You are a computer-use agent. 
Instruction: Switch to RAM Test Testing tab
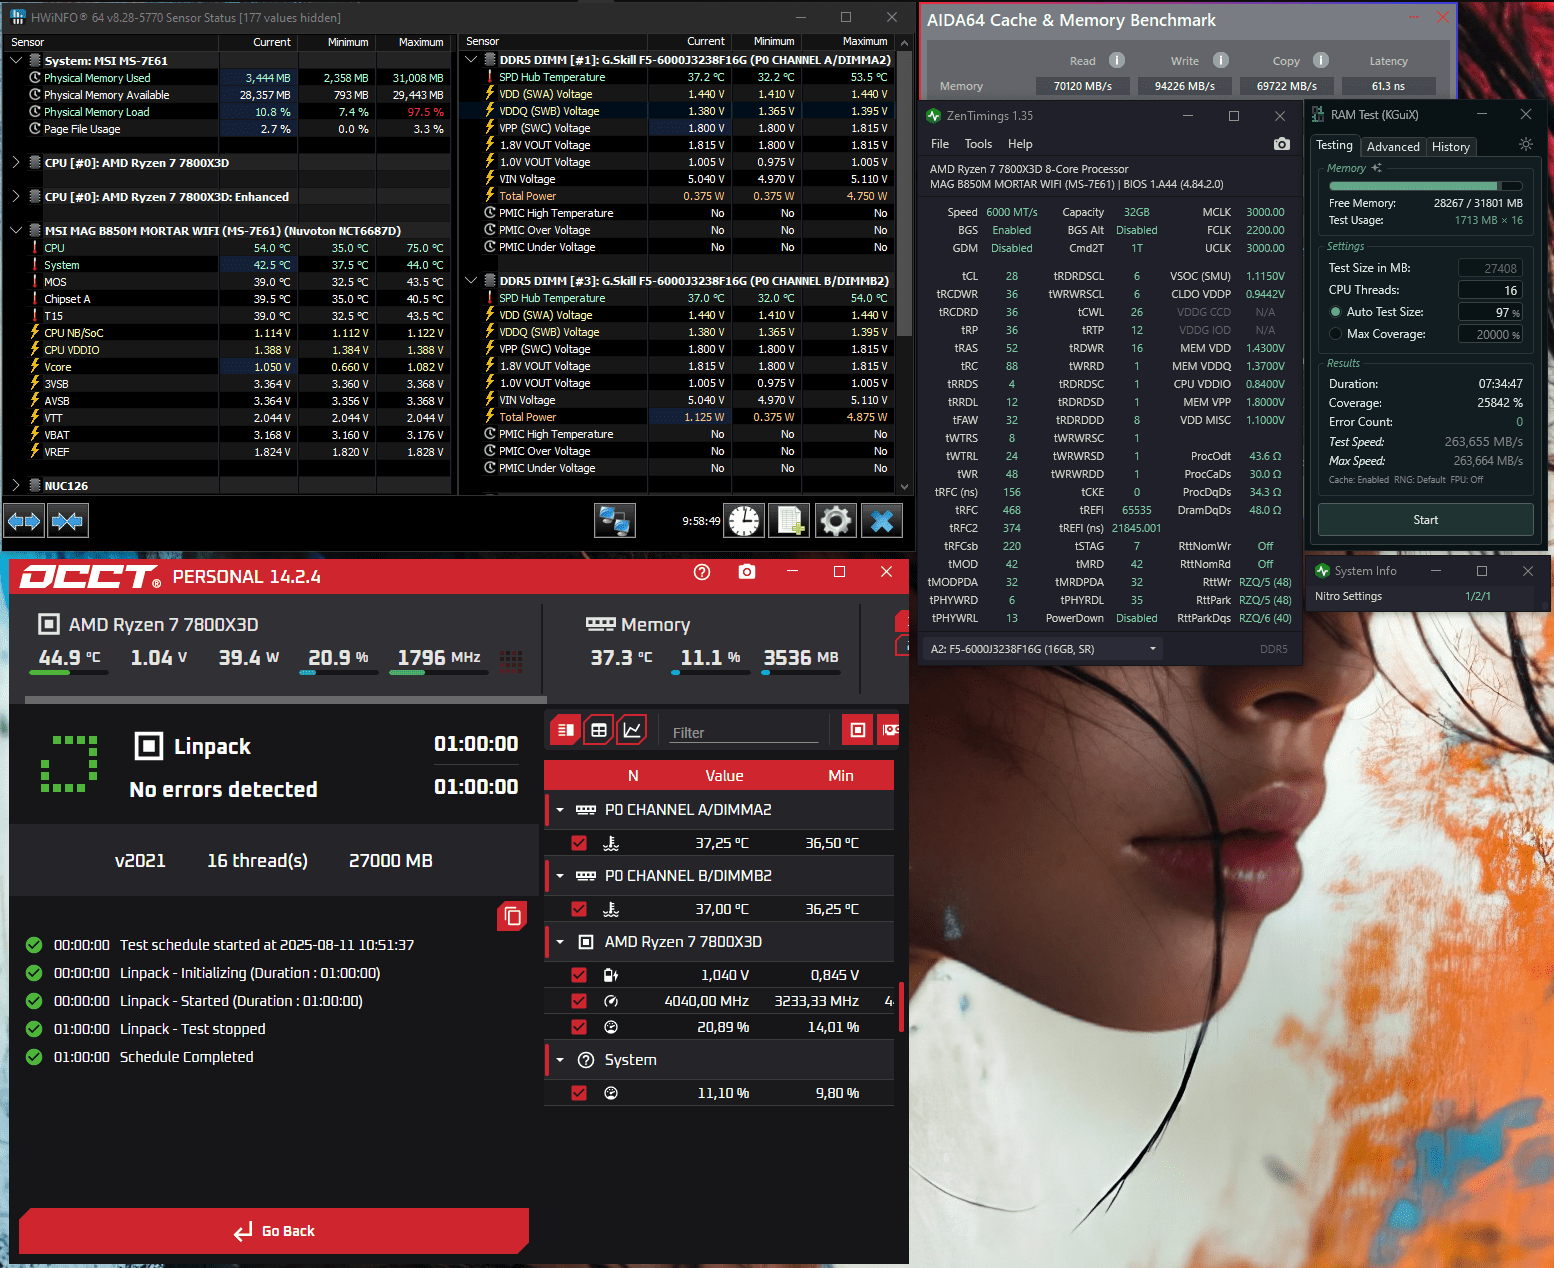coord(1334,145)
